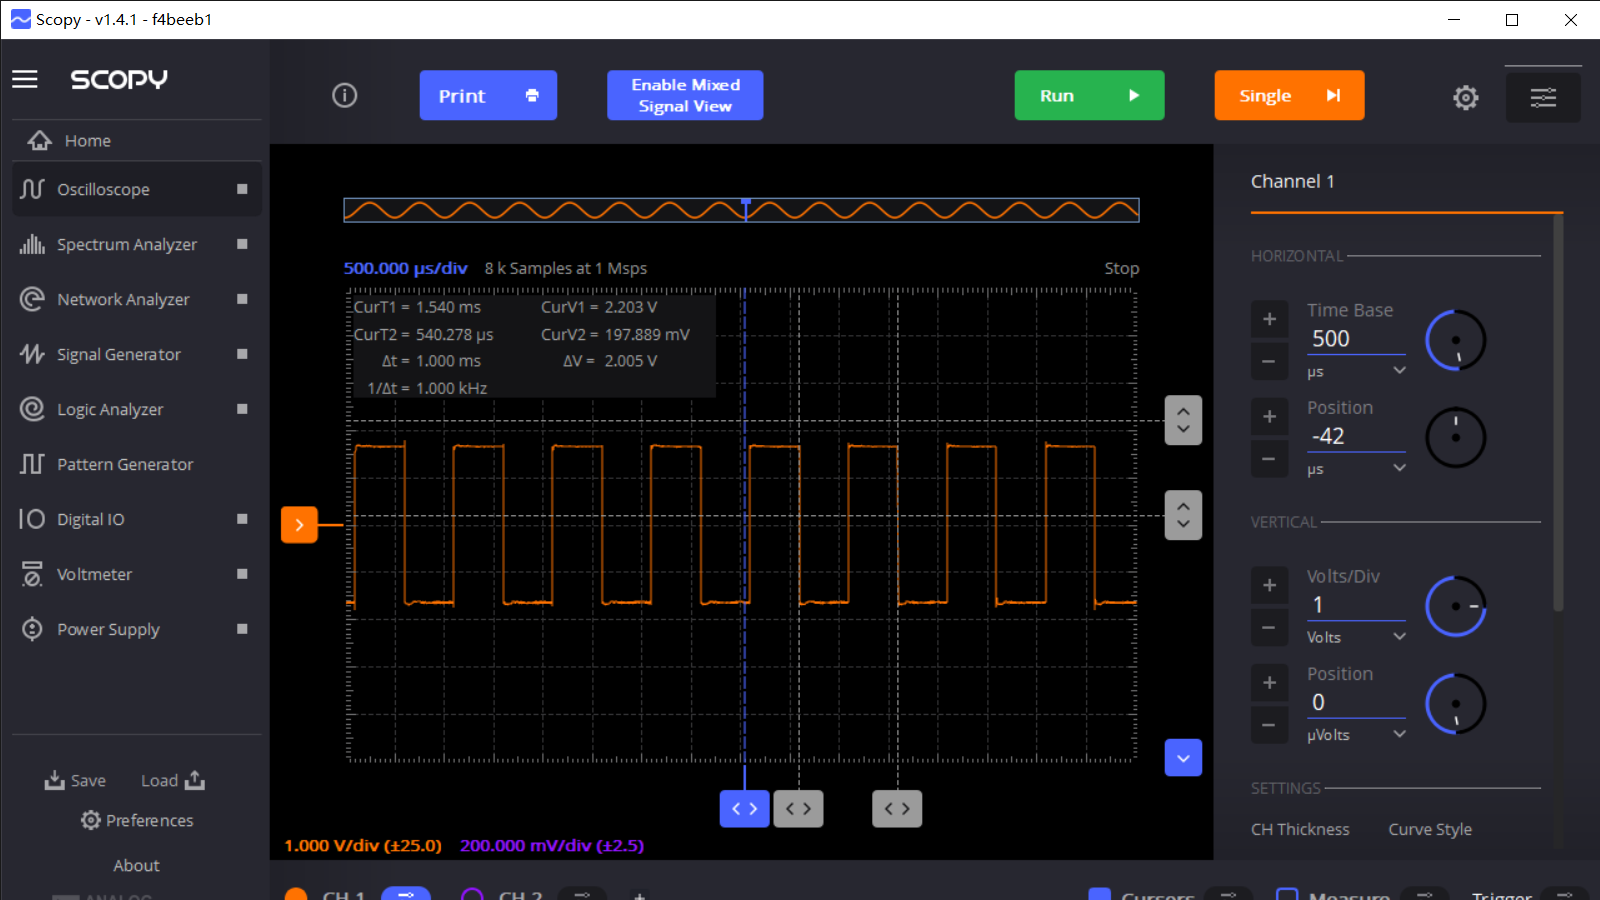Select Voltmeter in the sidebar
Screen dimensions: 1600x900
point(137,574)
